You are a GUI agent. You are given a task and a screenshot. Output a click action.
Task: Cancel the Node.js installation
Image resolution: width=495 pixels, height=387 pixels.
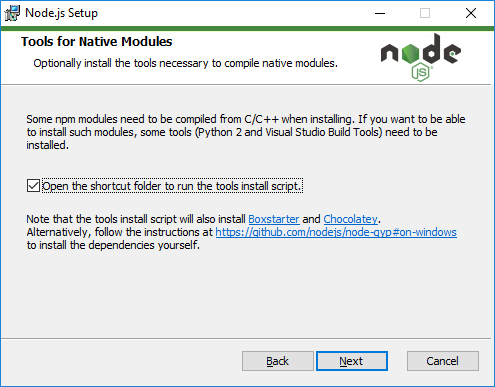tap(443, 361)
